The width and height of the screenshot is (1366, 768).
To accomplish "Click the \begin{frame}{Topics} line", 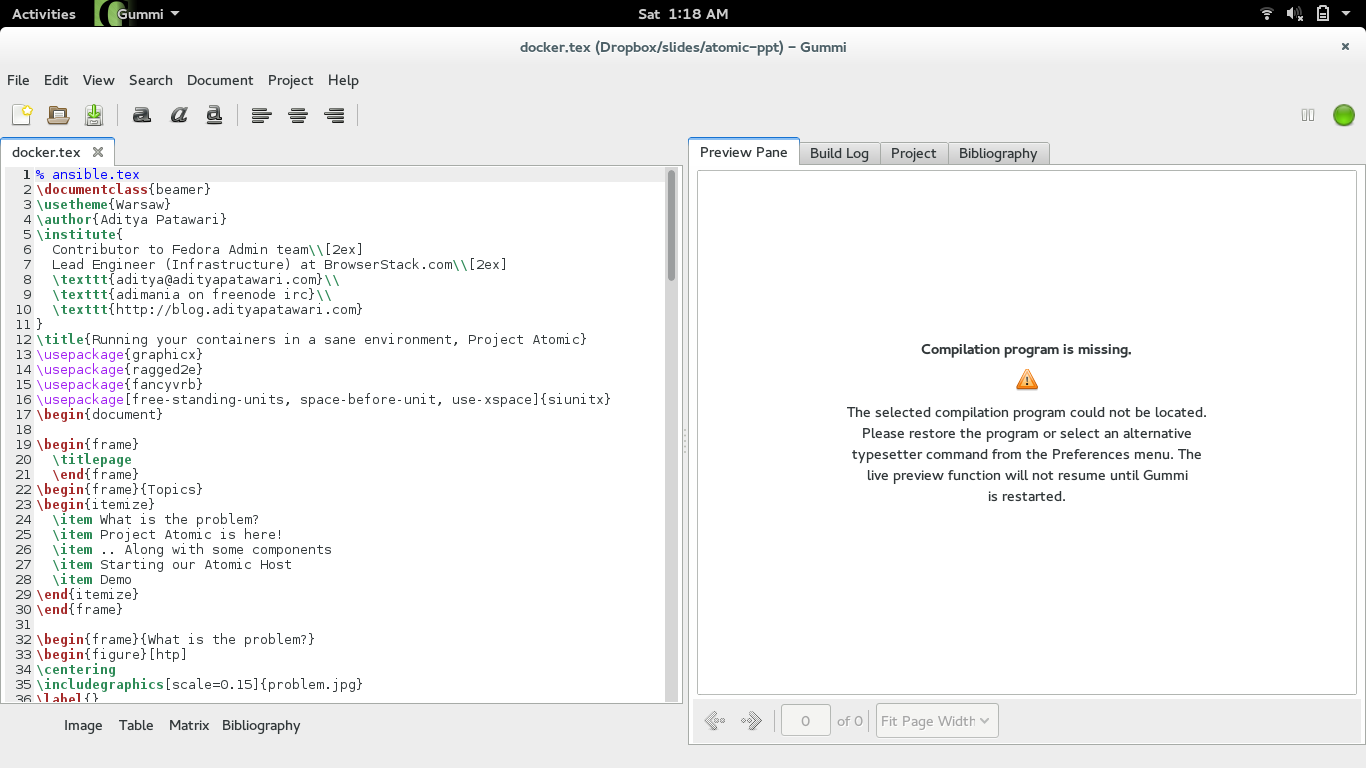I will pyautogui.click(x=120, y=489).
